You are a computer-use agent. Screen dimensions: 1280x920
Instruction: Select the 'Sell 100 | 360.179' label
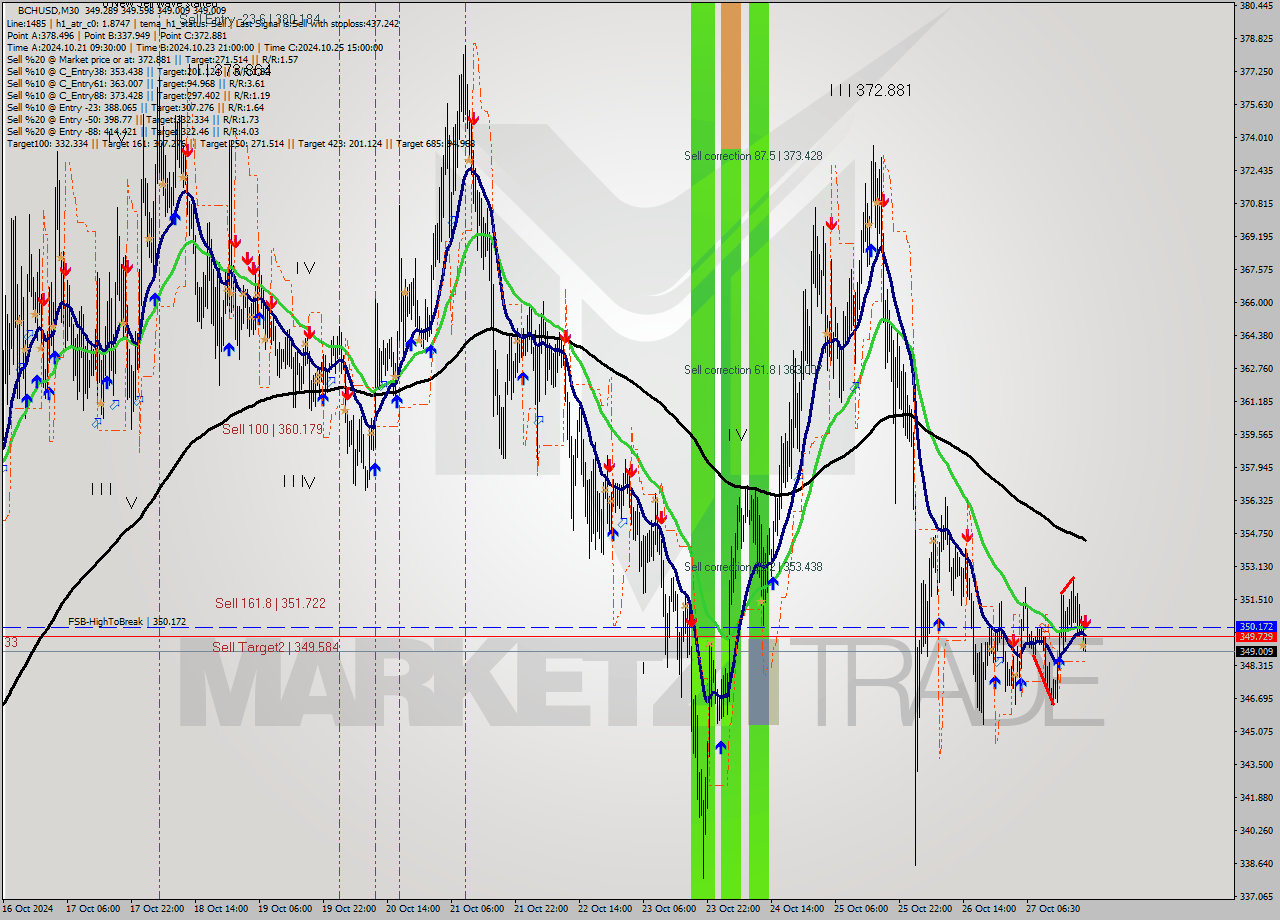(272, 429)
